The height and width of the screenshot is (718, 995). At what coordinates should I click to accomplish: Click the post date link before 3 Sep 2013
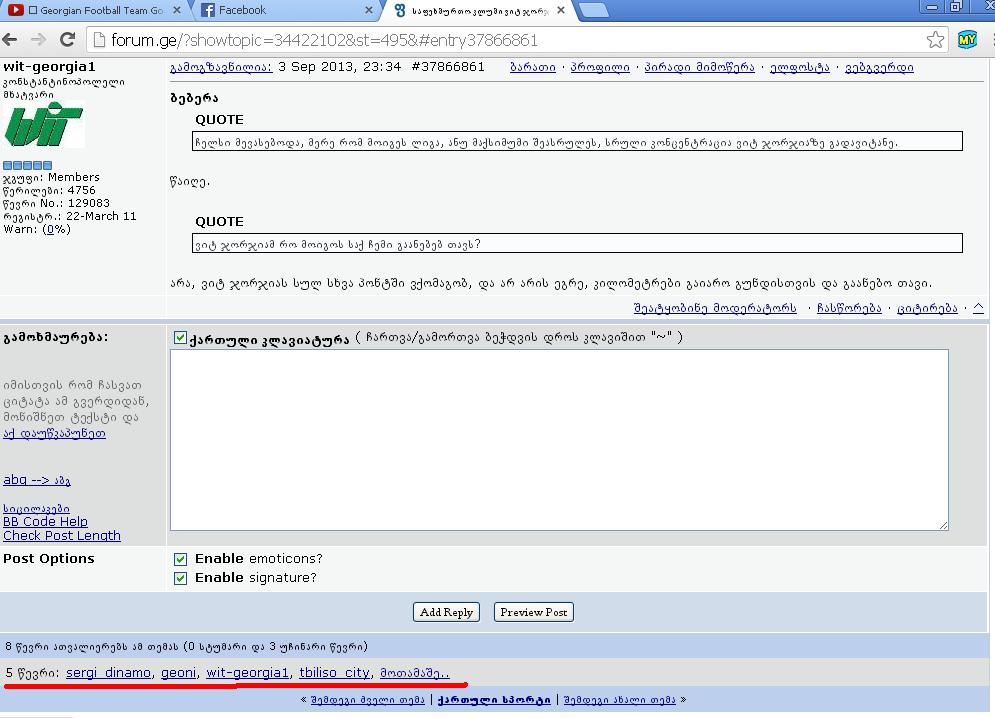221,67
